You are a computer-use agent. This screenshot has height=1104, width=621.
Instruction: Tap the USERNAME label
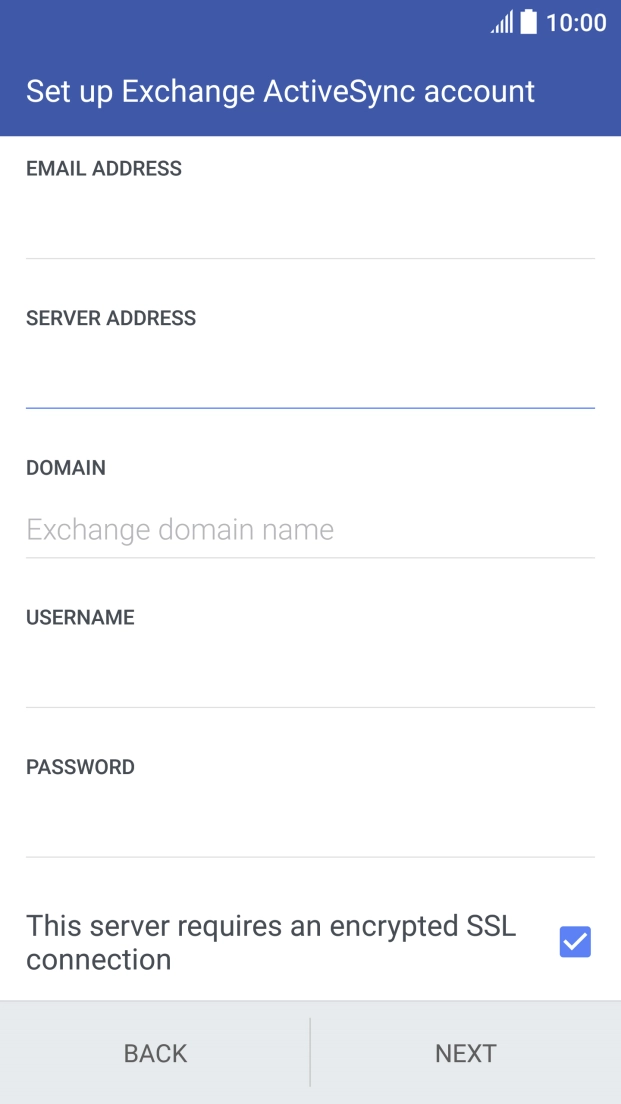(x=80, y=618)
